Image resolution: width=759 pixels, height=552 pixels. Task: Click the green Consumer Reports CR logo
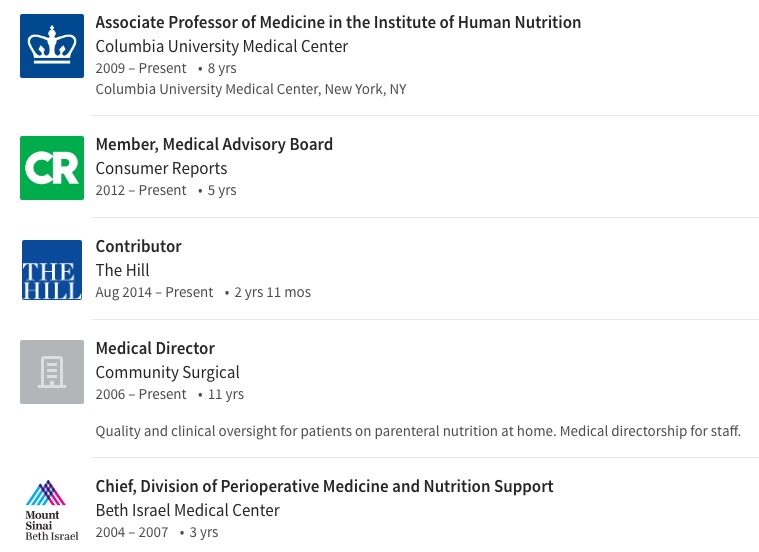pyautogui.click(x=52, y=168)
